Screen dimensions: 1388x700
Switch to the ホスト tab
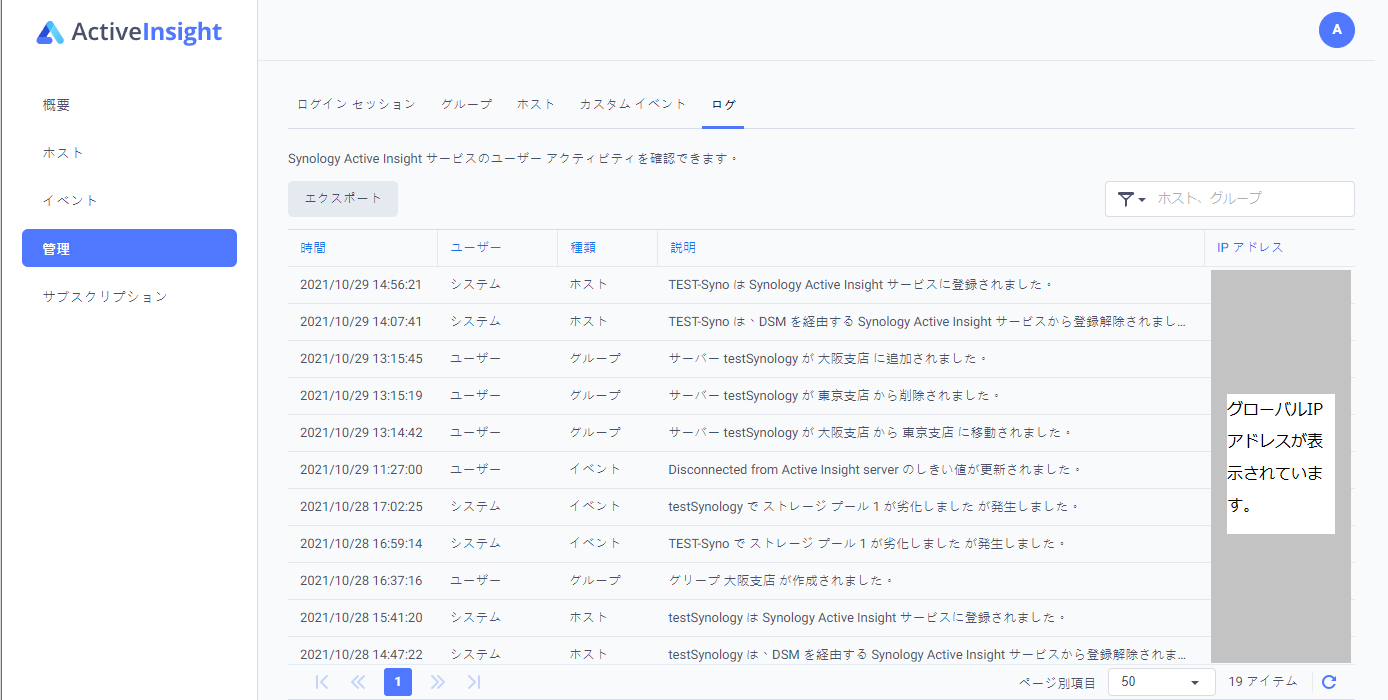536,104
